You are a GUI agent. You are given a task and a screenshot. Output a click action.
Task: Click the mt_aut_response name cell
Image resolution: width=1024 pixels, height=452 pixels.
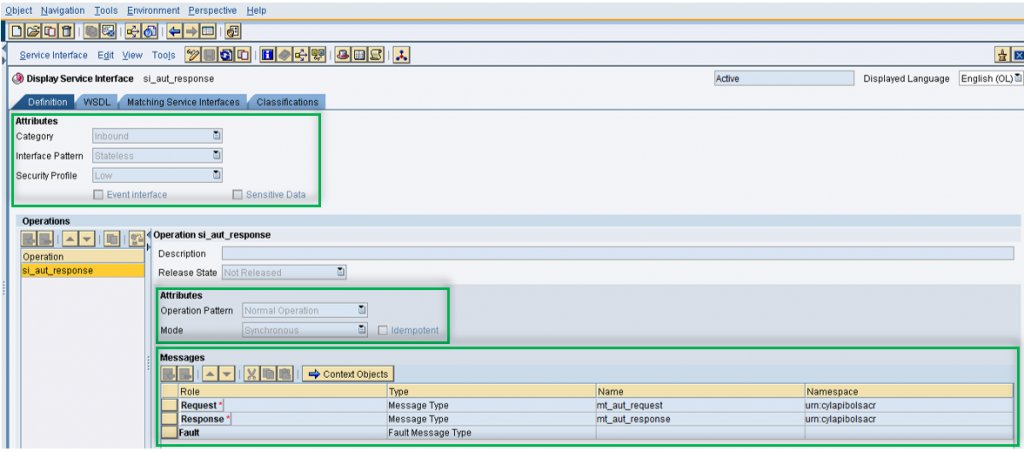point(699,419)
